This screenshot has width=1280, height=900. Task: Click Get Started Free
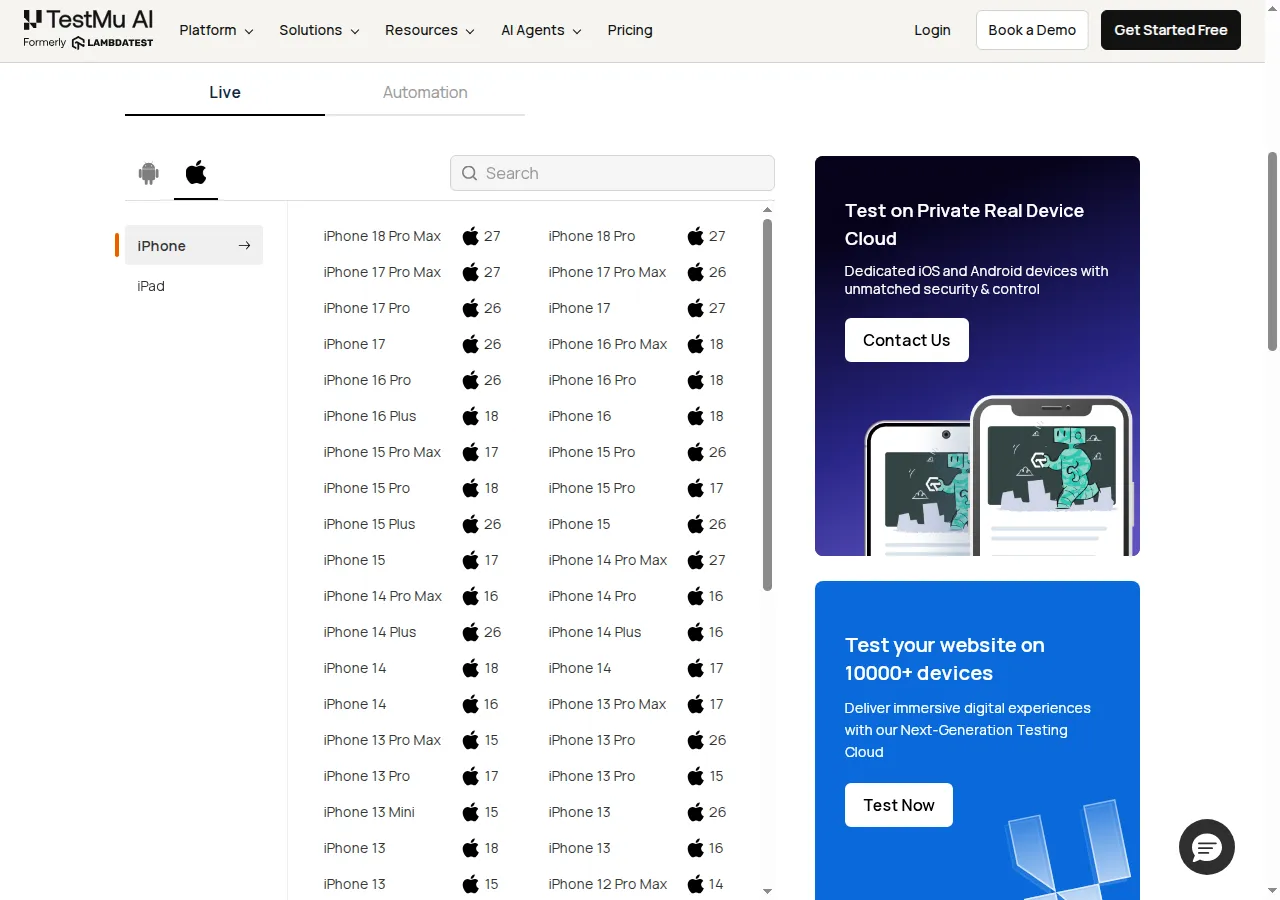1171,30
